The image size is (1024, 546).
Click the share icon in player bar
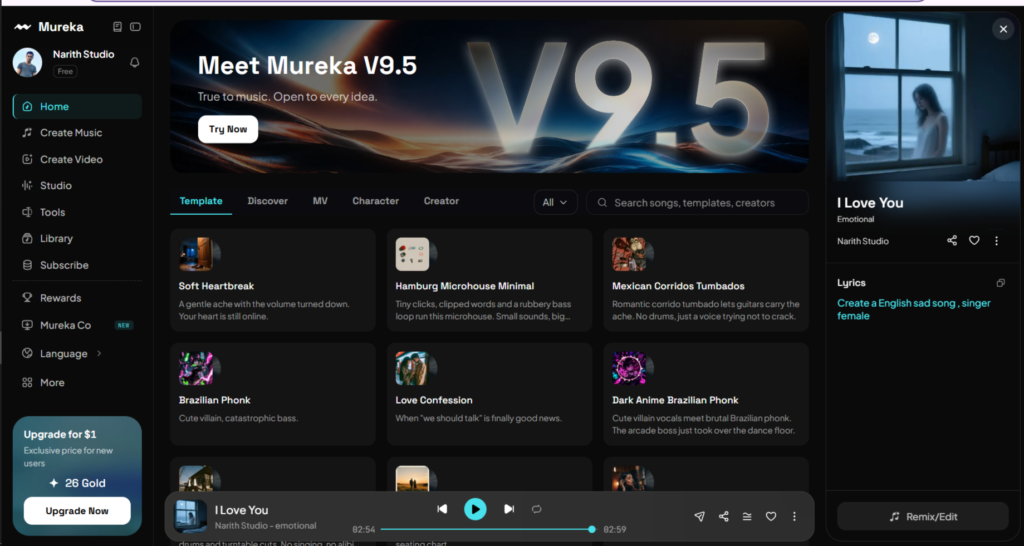click(x=724, y=517)
